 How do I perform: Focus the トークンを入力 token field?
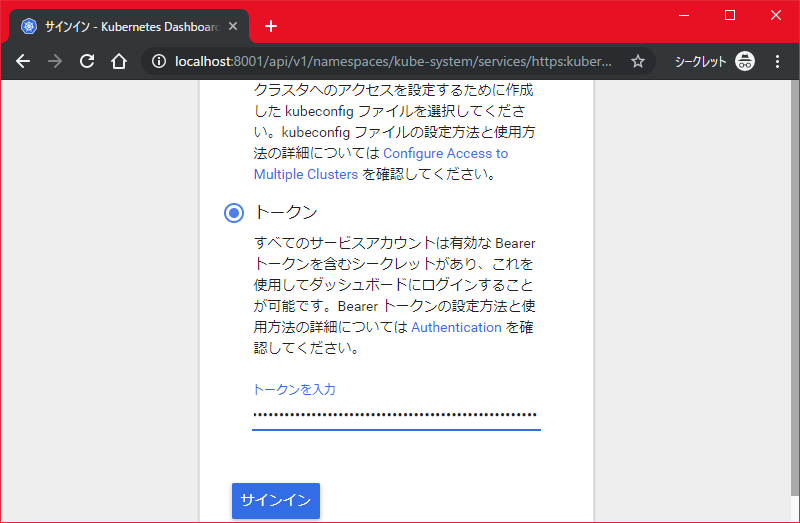click(396, 416)
